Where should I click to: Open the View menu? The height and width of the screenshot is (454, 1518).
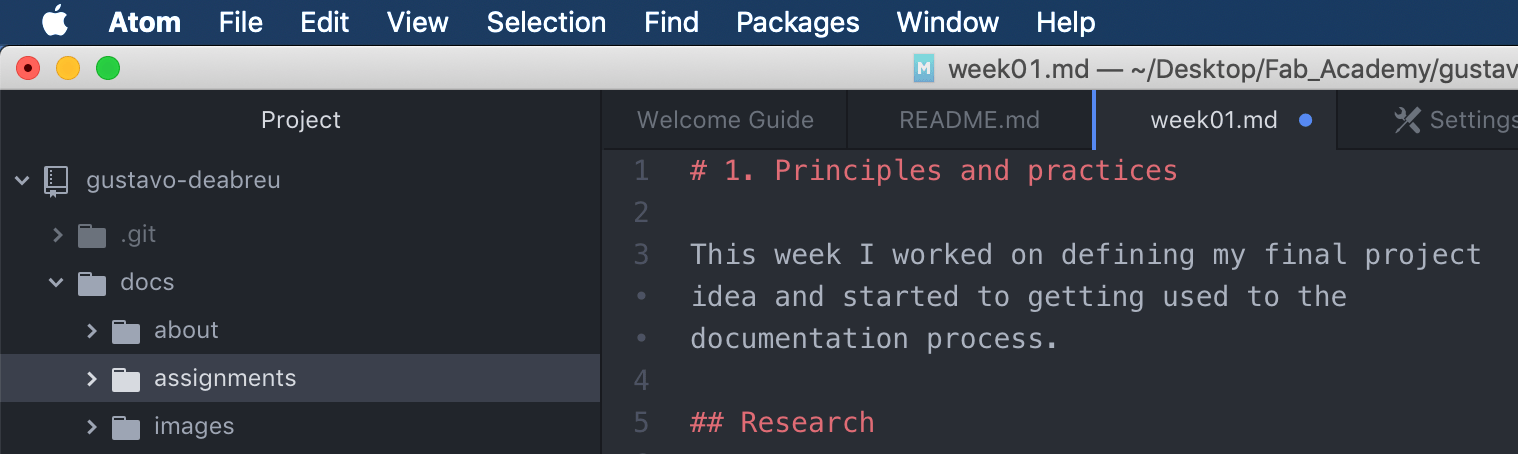pos(417,22)
